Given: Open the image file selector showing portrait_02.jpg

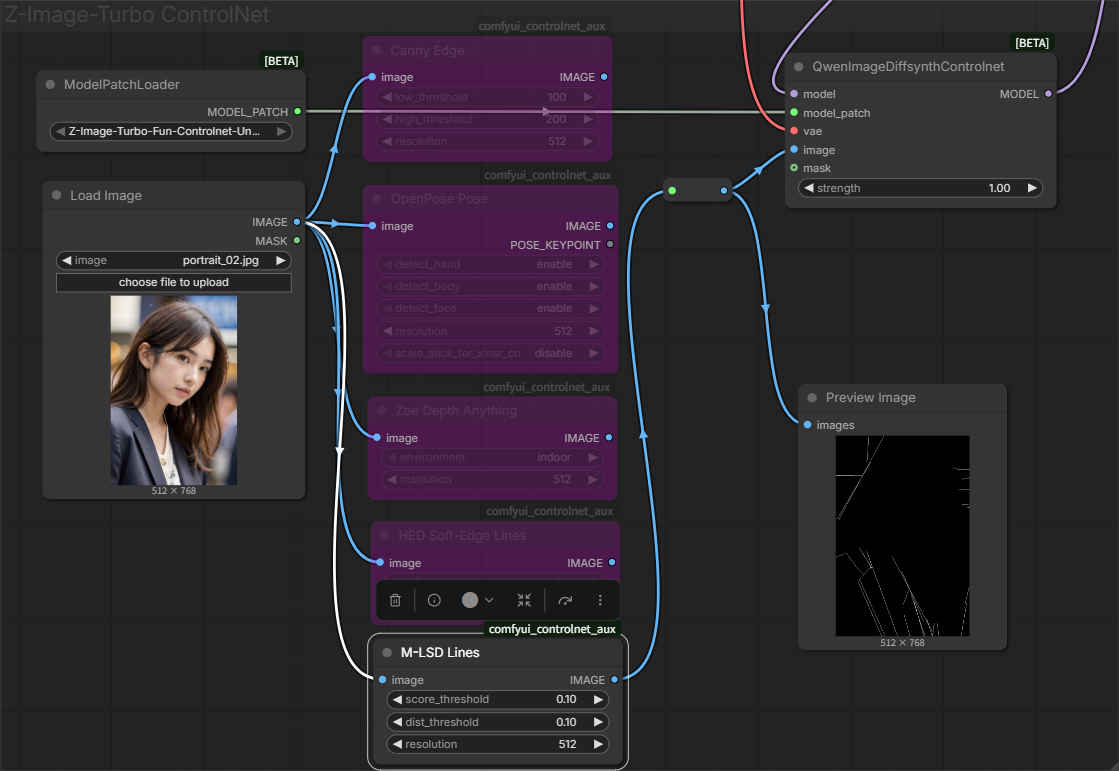Looking at the screenshot, I should click(173, 260).
